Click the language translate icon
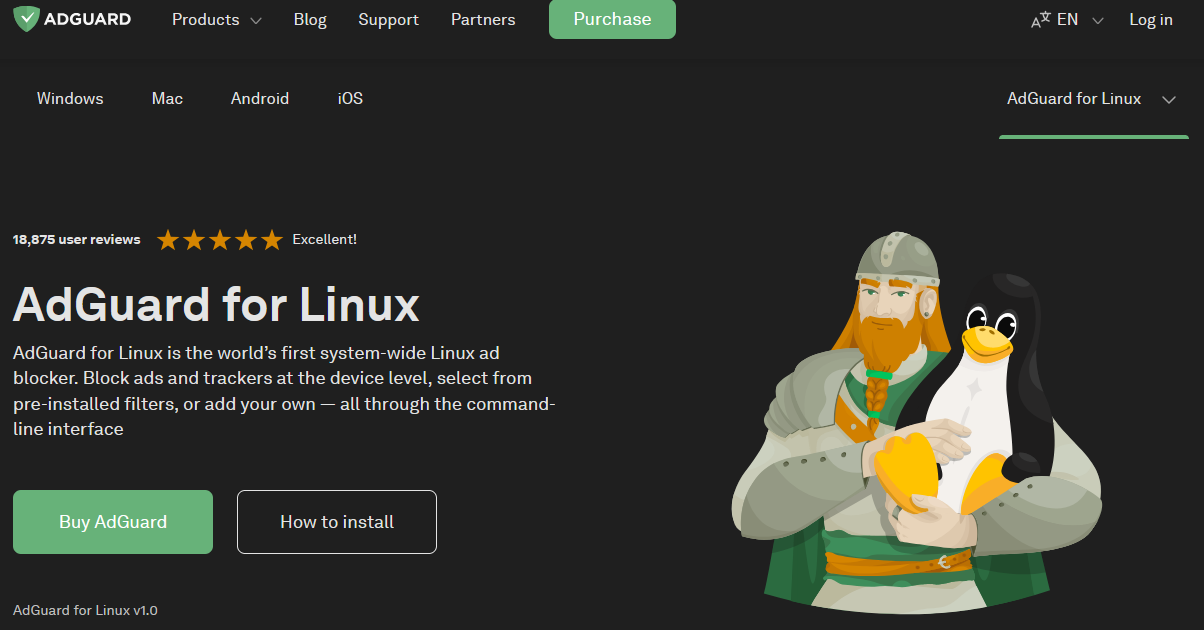Image resolution: width=1204 pixels, height=630 pixels. pyautogui.click(x=1041, y=20)
